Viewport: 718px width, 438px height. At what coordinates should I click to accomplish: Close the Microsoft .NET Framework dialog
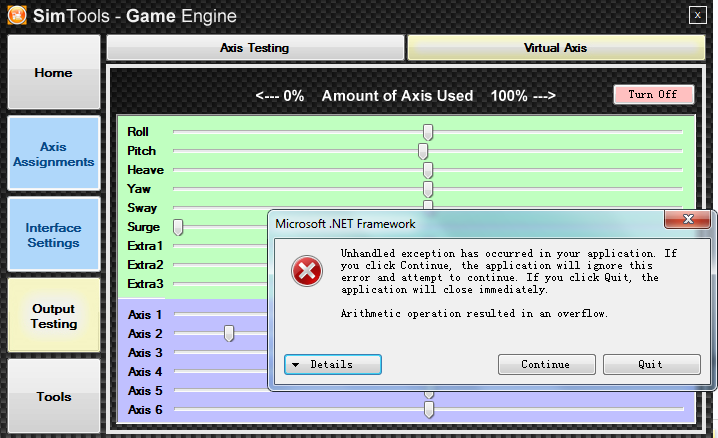tap(688, 219)
